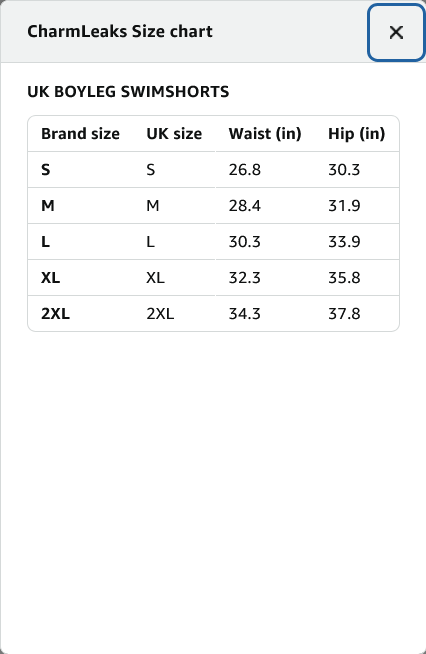Select the Brand size column header
The image size is (426, 654).
click(x=80, y=134)
